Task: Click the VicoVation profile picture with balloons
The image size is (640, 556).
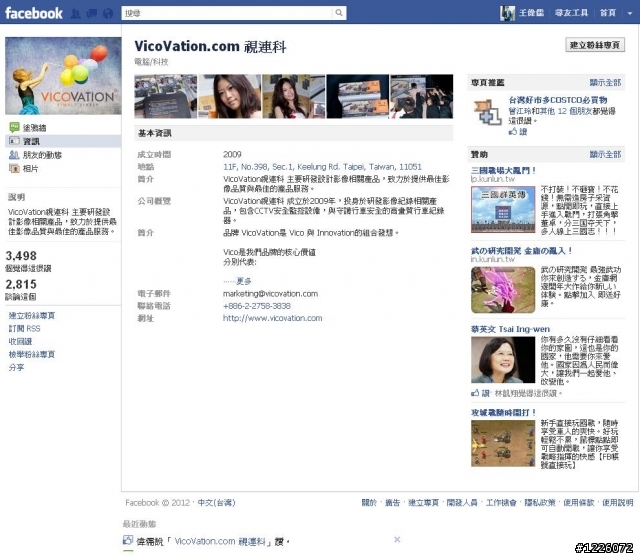Action: click(x=63, y=76)
